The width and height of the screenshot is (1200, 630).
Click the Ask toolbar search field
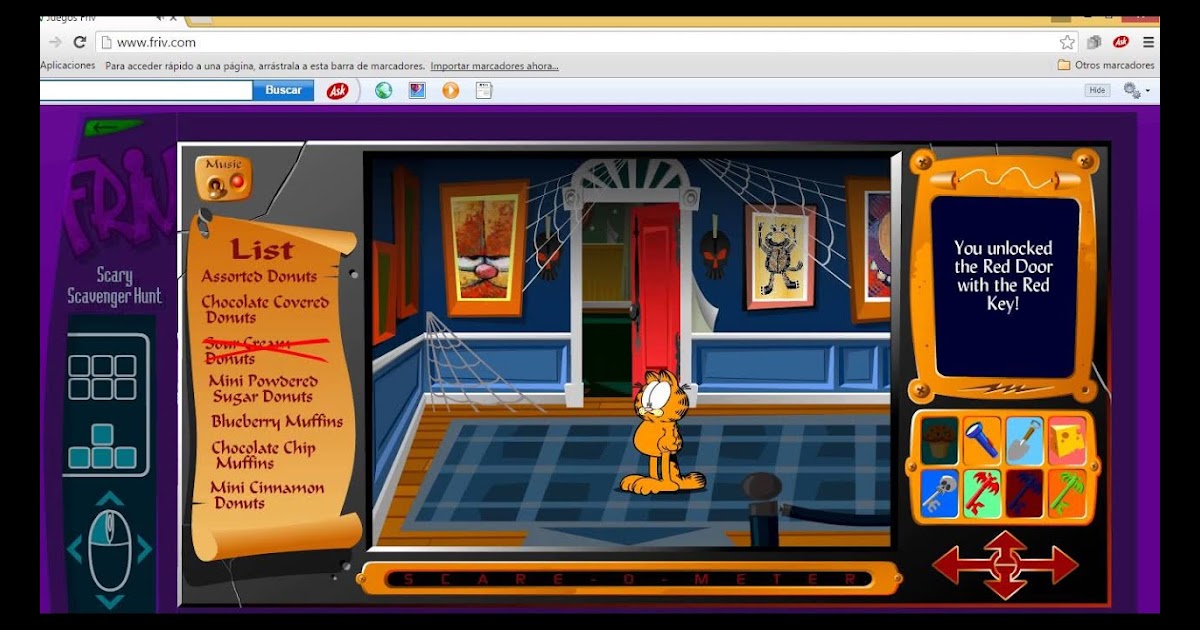point(146,90)
